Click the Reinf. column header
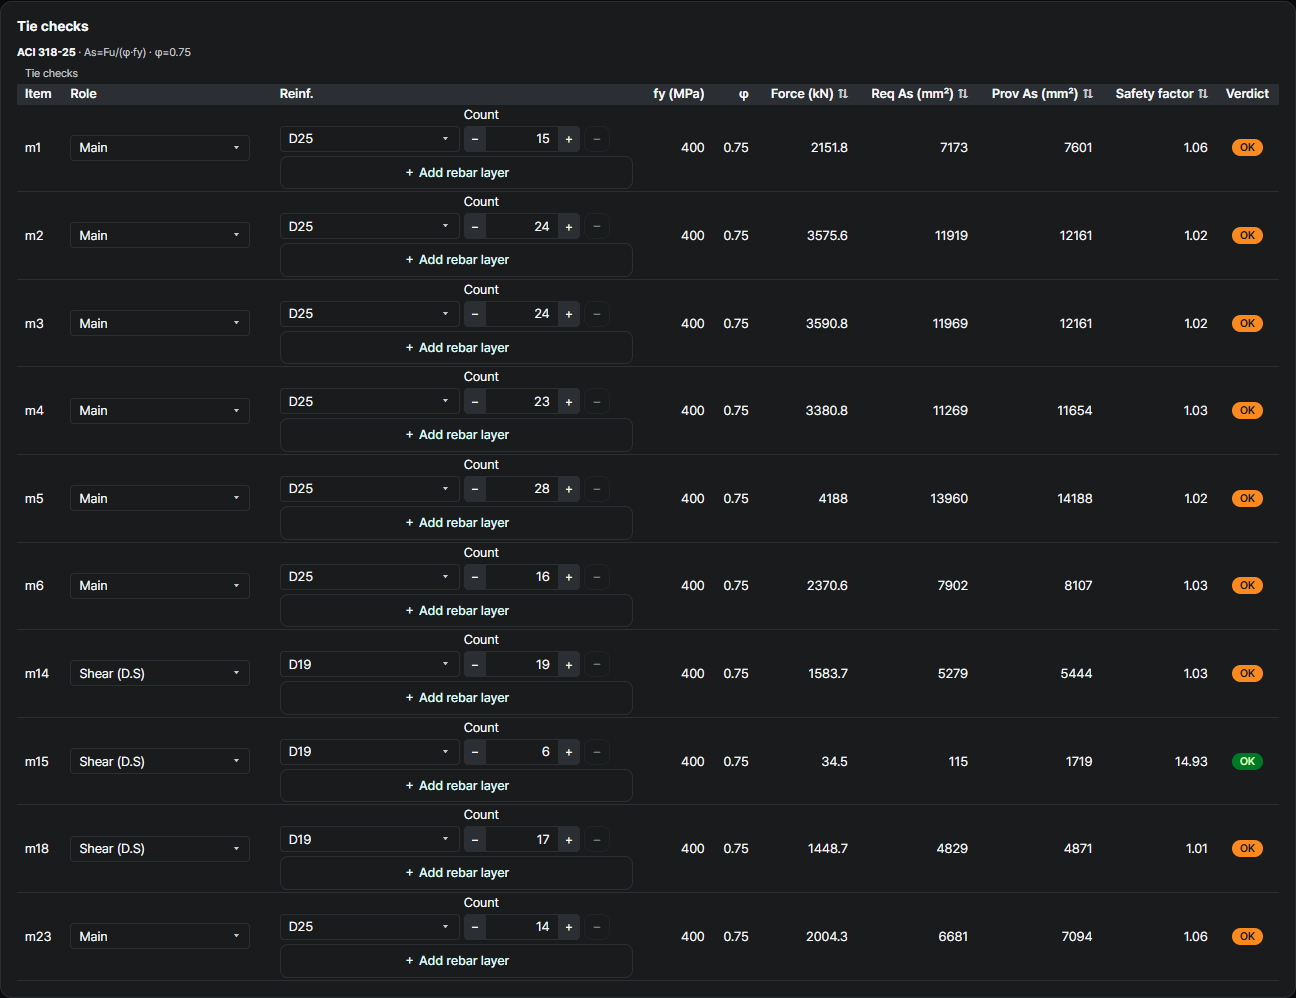Viewport: 1296px width, 998px height. pyautogui.click(x=296, y=94)
